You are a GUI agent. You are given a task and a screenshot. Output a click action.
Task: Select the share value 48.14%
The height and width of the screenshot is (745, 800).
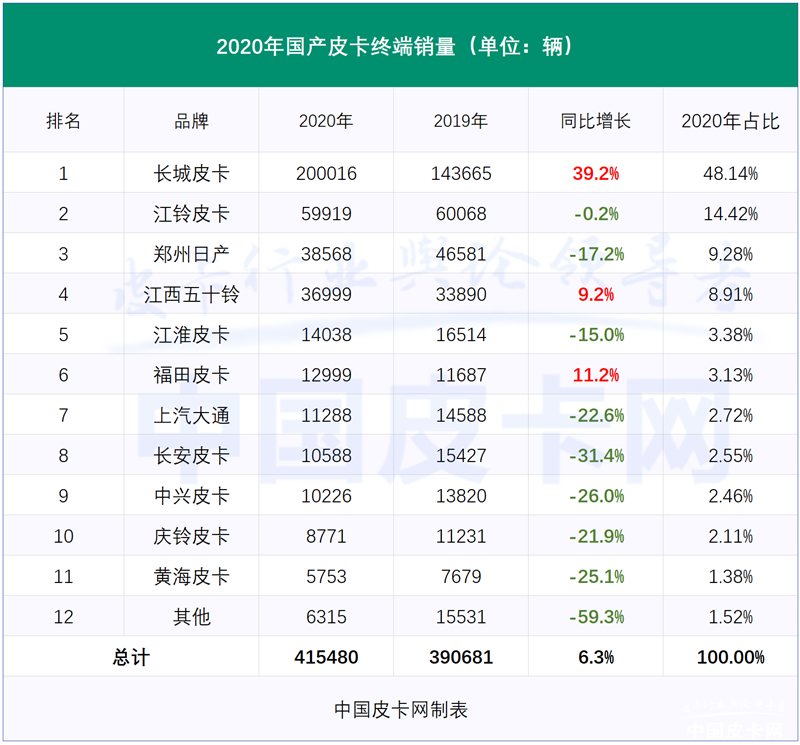(x=730, y=173)
